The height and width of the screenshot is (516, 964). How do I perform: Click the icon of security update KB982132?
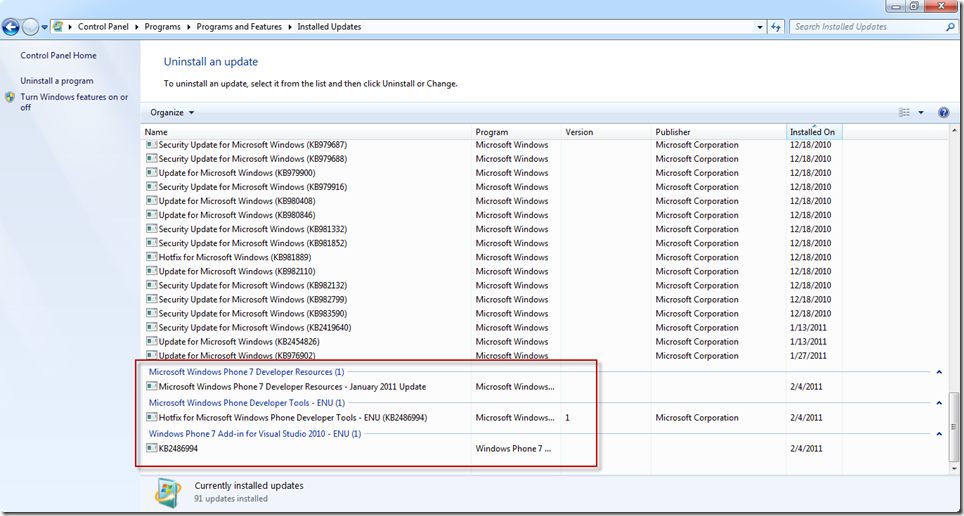point(151,285)
